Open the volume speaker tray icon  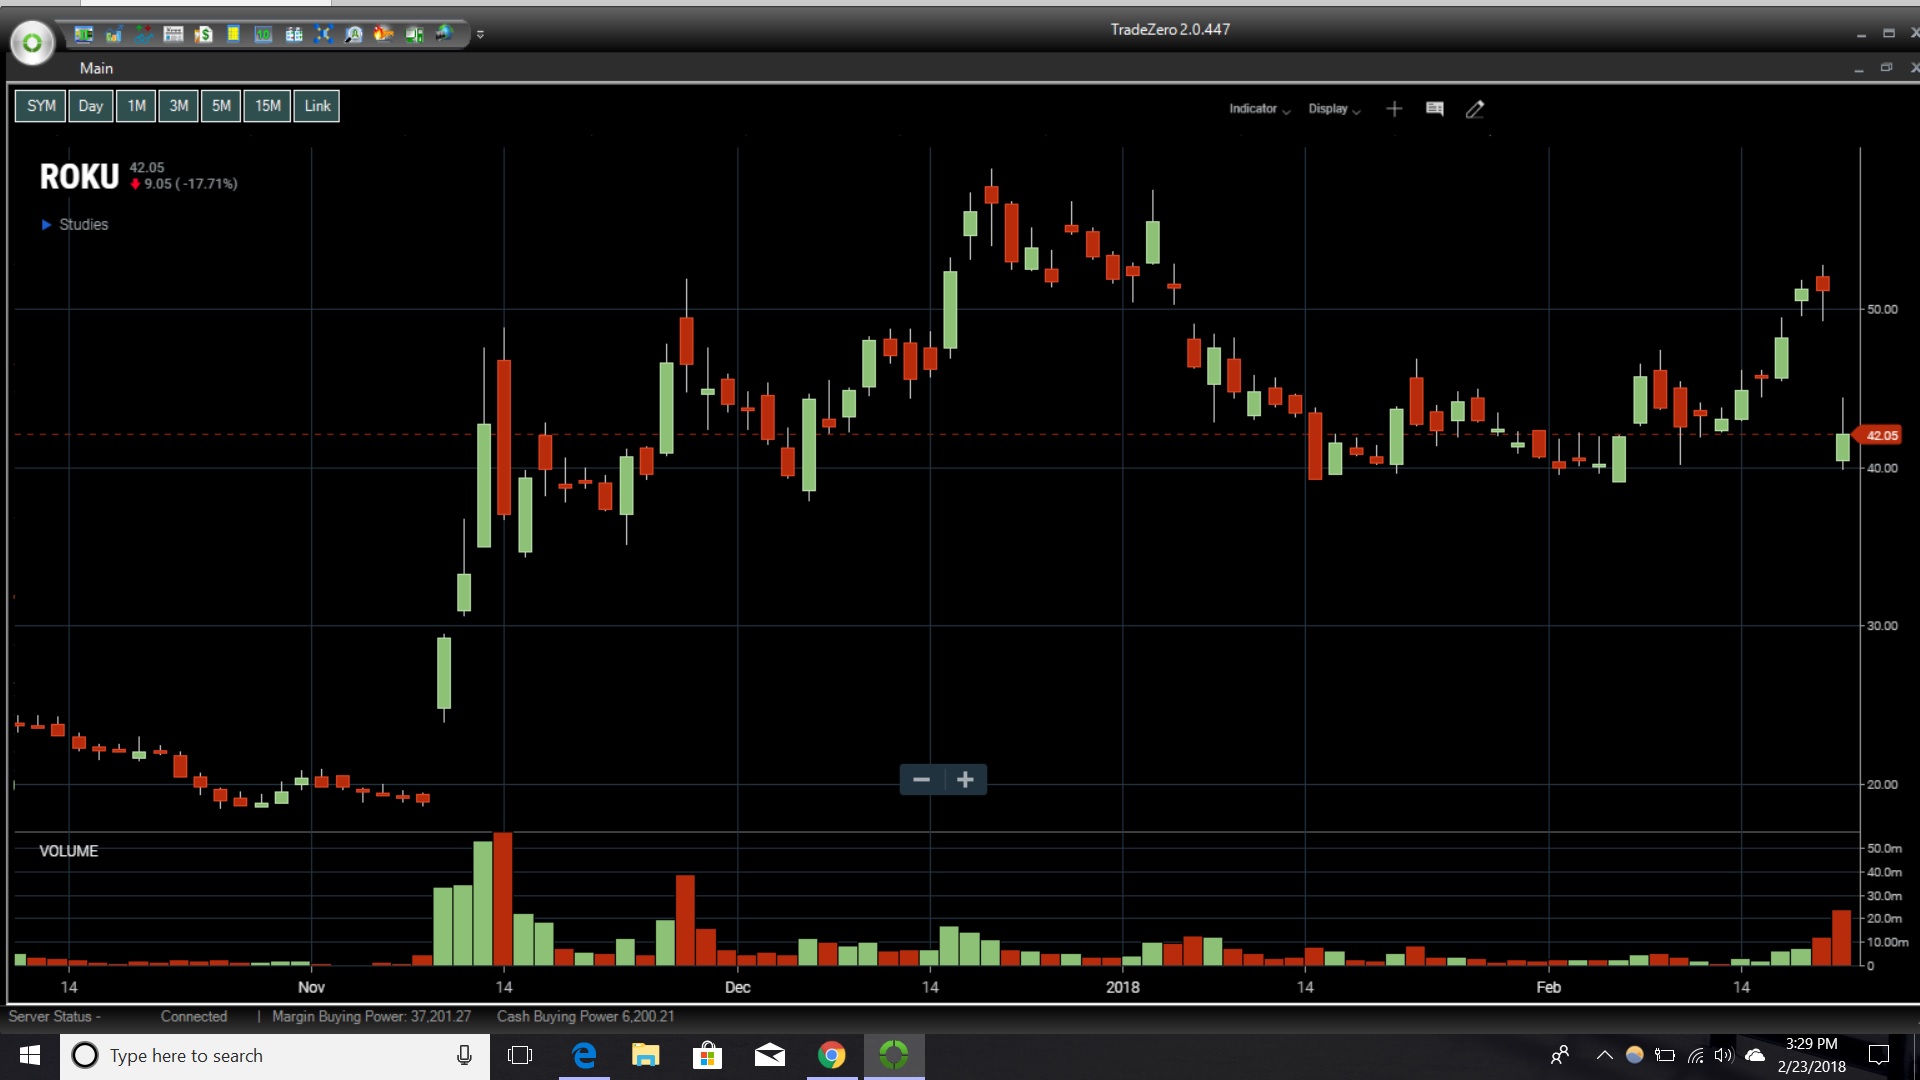[1724, 1056]
